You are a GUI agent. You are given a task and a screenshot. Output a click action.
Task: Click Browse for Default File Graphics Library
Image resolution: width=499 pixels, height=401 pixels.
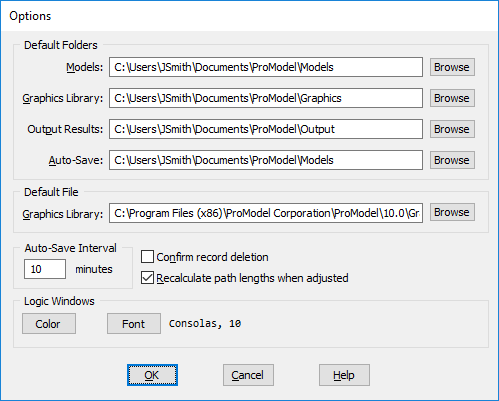(x=452, y=212)
